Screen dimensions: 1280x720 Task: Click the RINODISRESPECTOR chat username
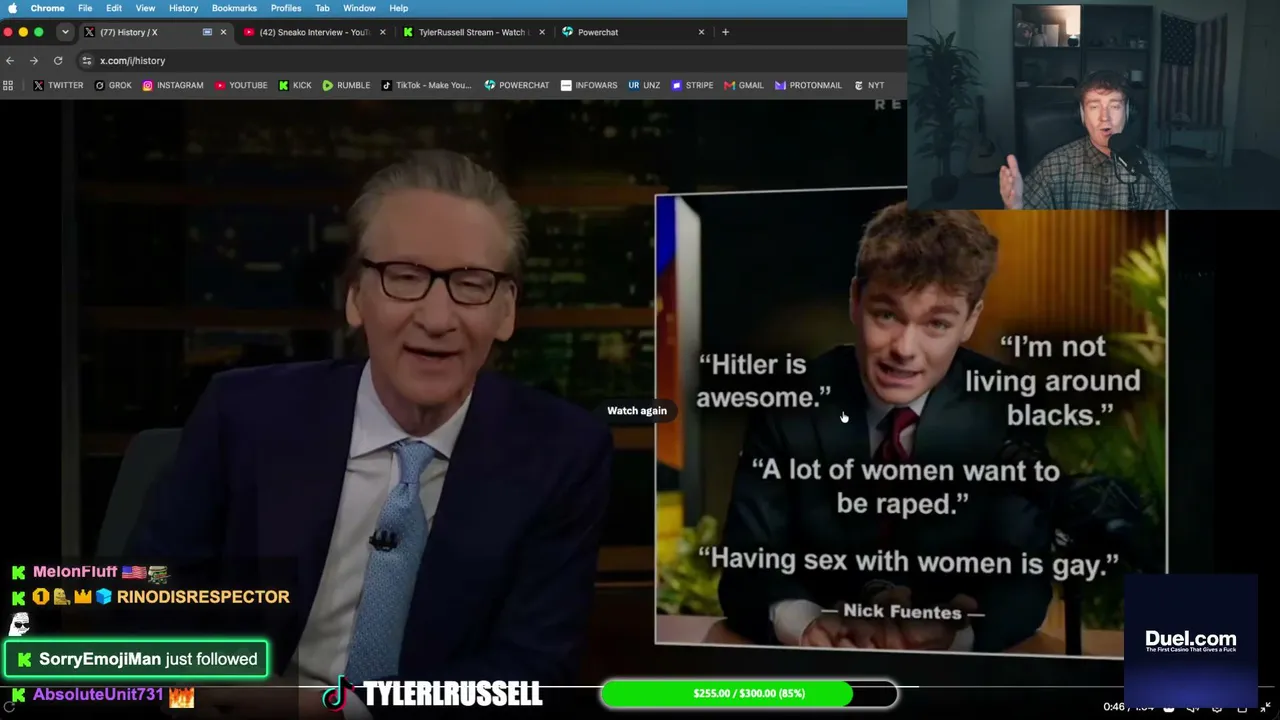coord(203,597)
